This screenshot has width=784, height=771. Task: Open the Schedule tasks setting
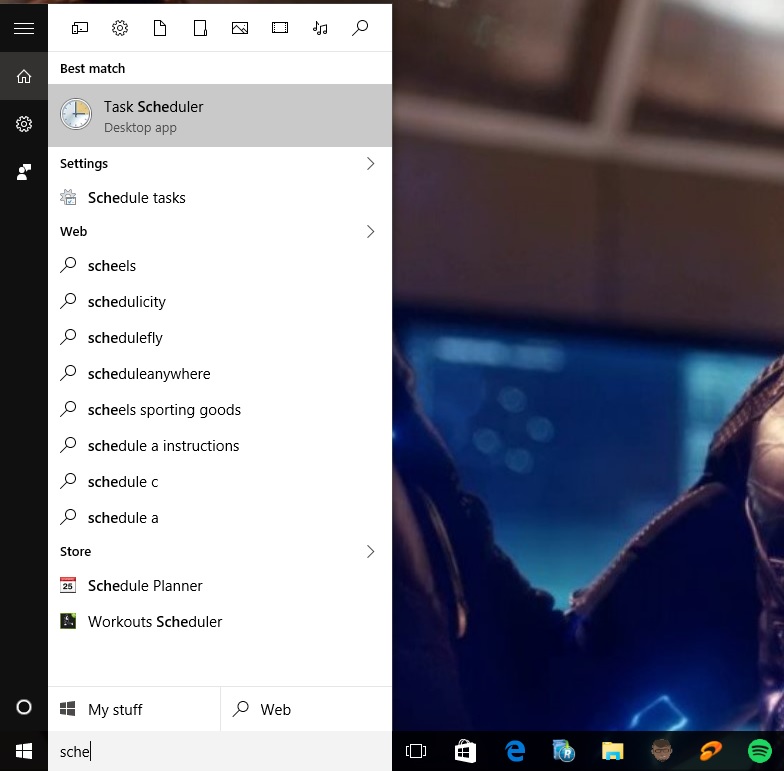[220, 198]
